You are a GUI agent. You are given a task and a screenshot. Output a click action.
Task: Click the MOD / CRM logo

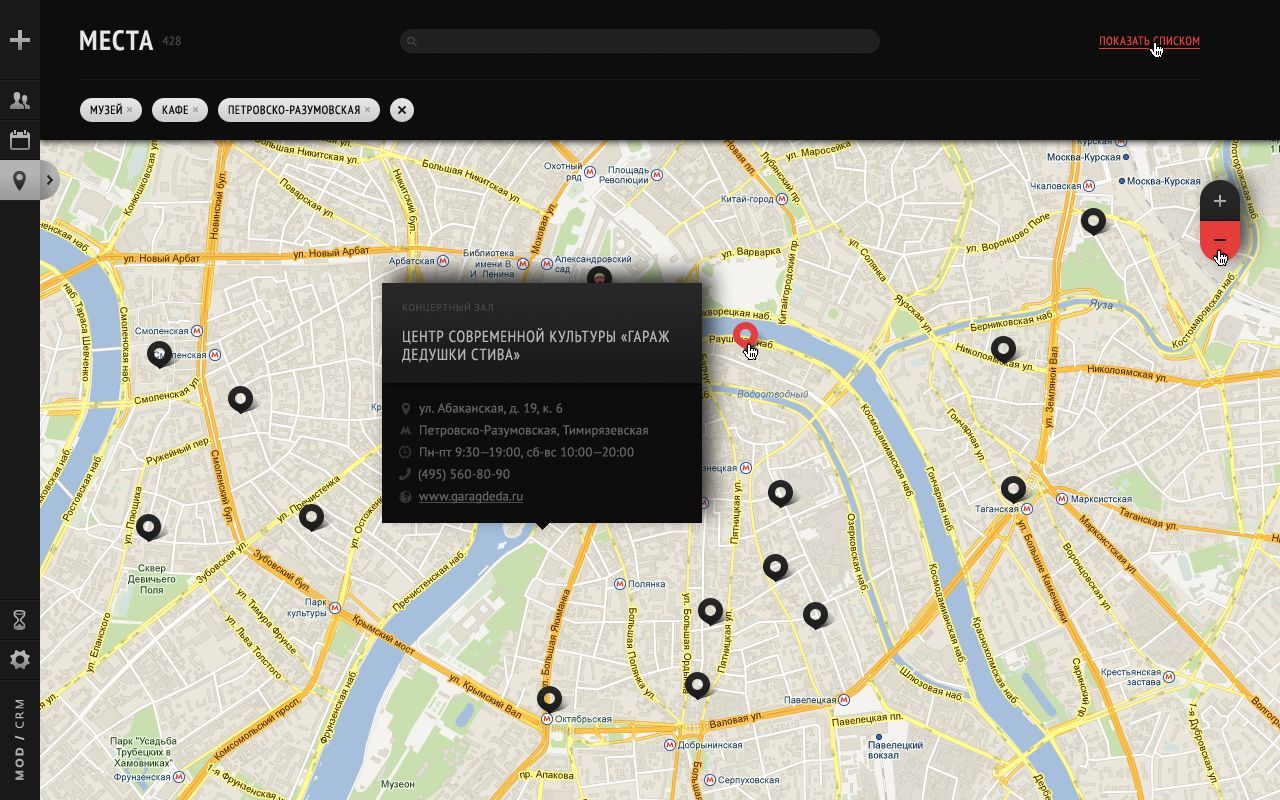coord(19,740)
